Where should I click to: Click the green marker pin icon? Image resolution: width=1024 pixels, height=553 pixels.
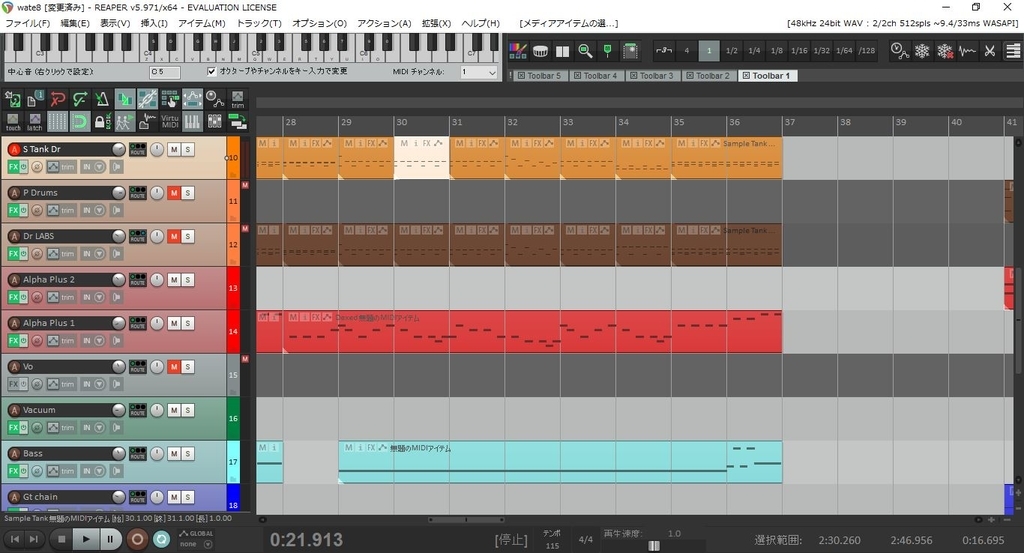607,51
